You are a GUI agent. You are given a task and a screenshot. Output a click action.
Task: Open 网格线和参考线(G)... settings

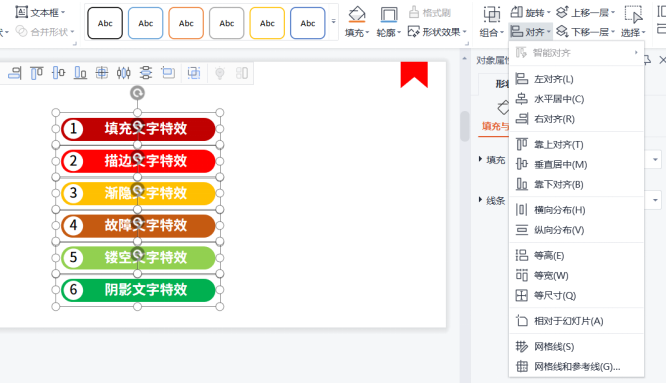tap(576, 367)
